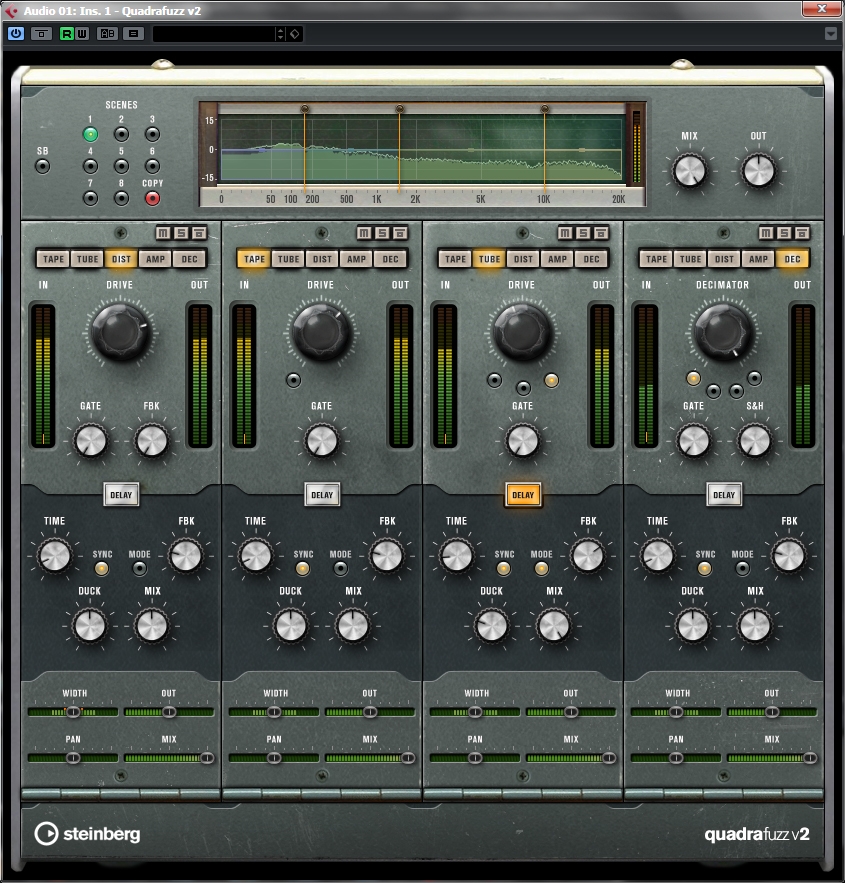Click band 4 S&H knob
The image size is (845, 883).
[754, 441]
